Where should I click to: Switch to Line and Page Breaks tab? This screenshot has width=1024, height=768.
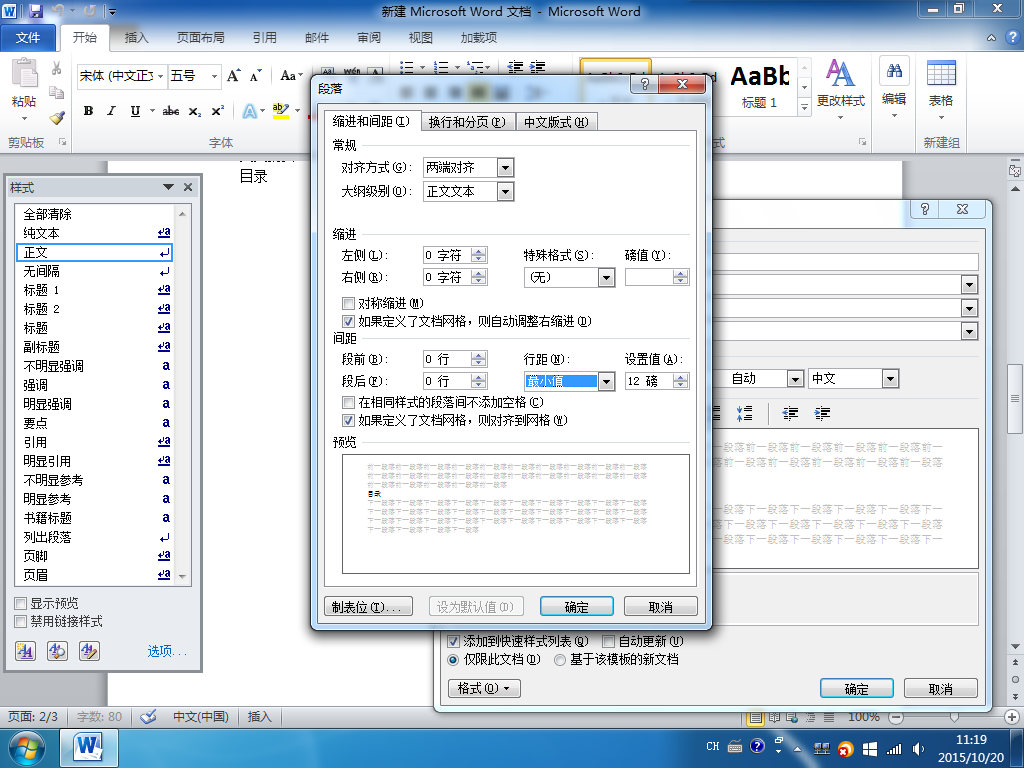468,122
